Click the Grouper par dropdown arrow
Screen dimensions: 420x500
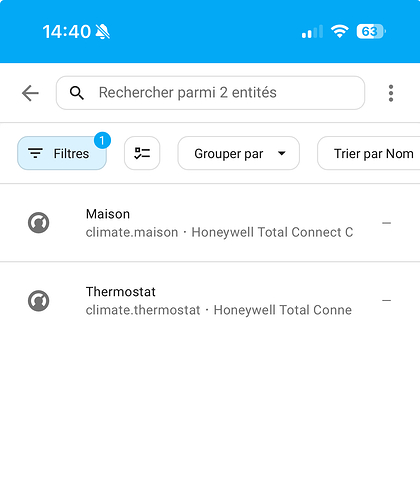click(x=282, y=153)
